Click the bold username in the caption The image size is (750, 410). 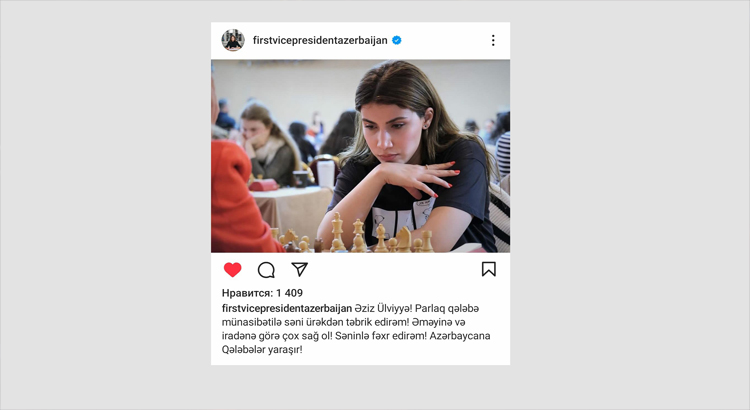tap(287, 308)
